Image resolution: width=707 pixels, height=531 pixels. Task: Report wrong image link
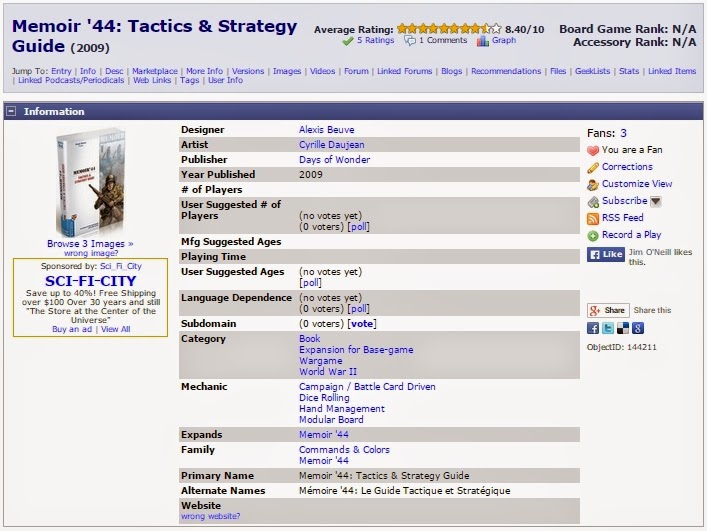pyautogui.click(x=91, y=253)
